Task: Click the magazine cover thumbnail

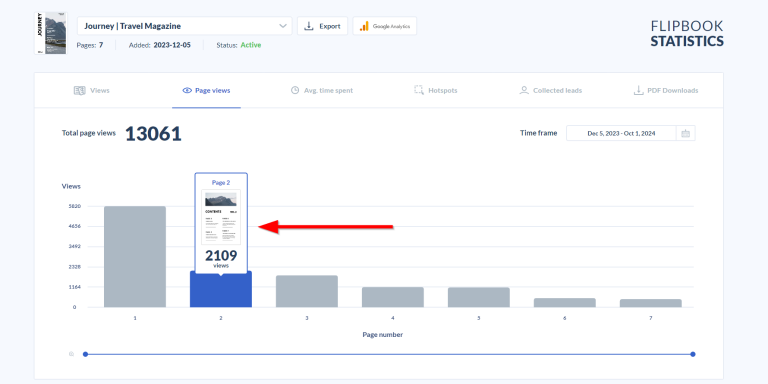Action: tap(50, 33)
